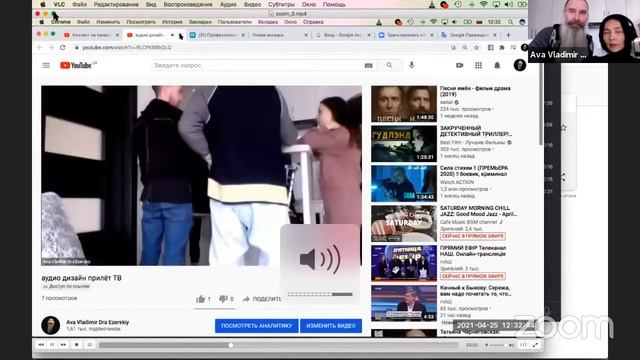The height and width of the screenshot is (360, 640).
Task: Click the Wi-Fi icon in the top menu bar
Action: pos(484,4)
